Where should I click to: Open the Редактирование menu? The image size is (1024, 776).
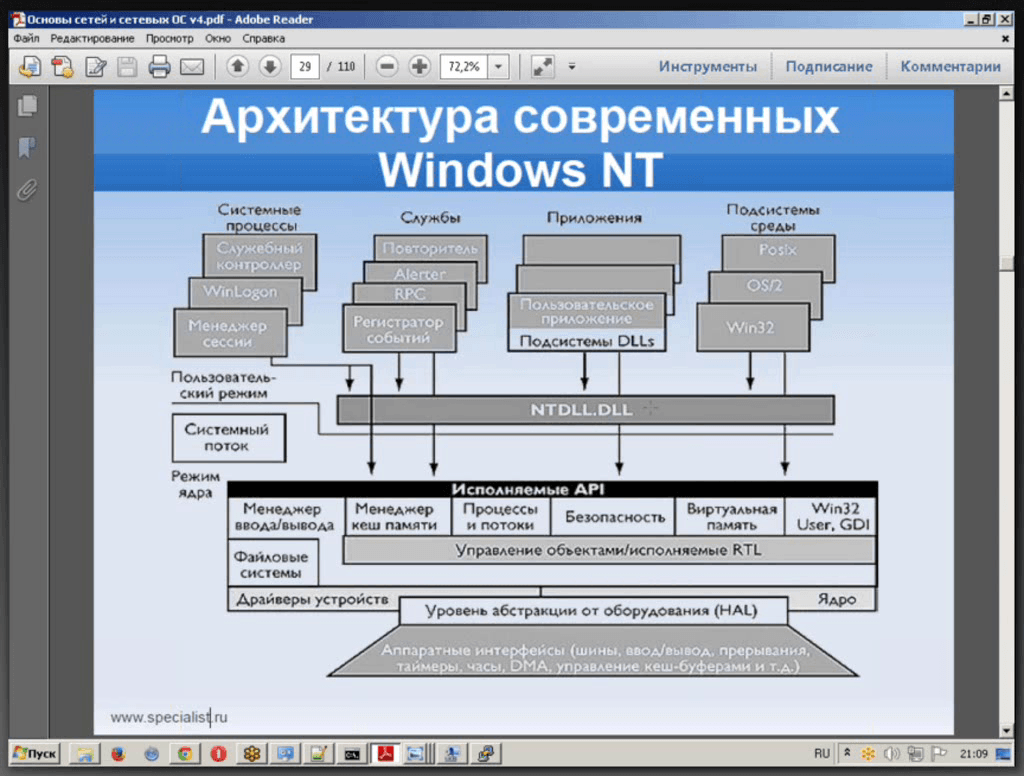pos(92,39)
